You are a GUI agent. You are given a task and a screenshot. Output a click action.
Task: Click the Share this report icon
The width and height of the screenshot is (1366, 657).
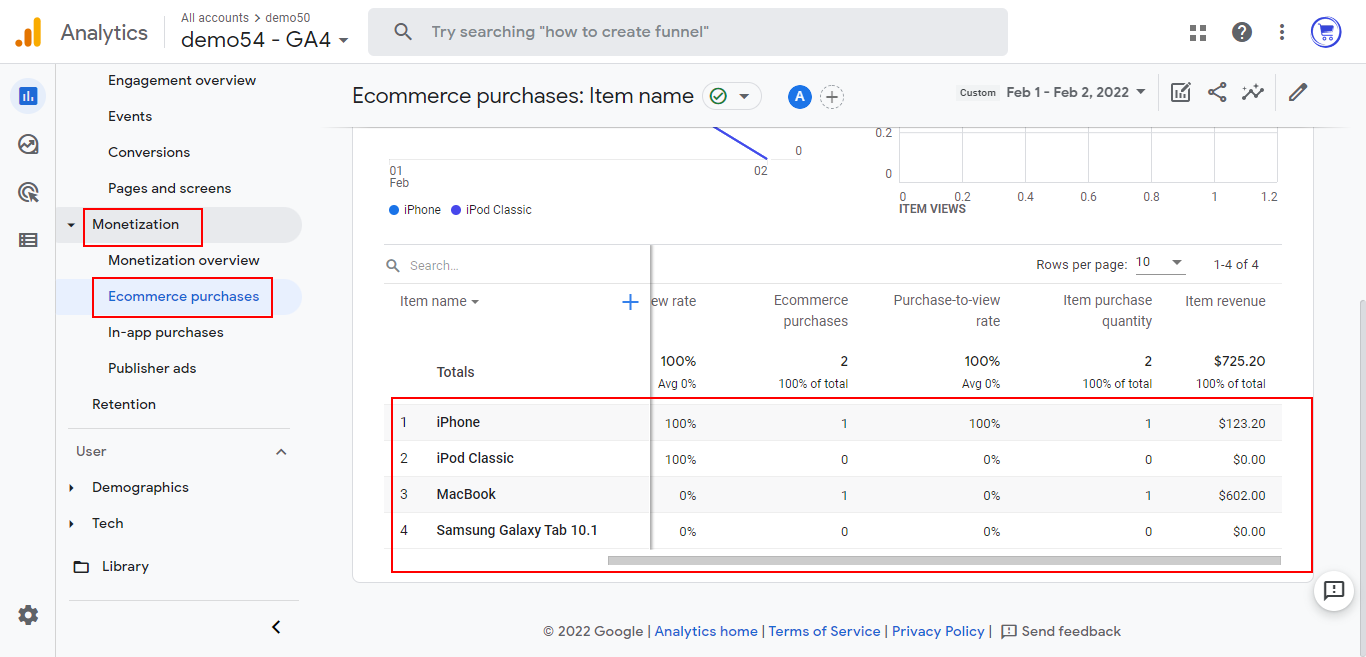(1217, 93)
